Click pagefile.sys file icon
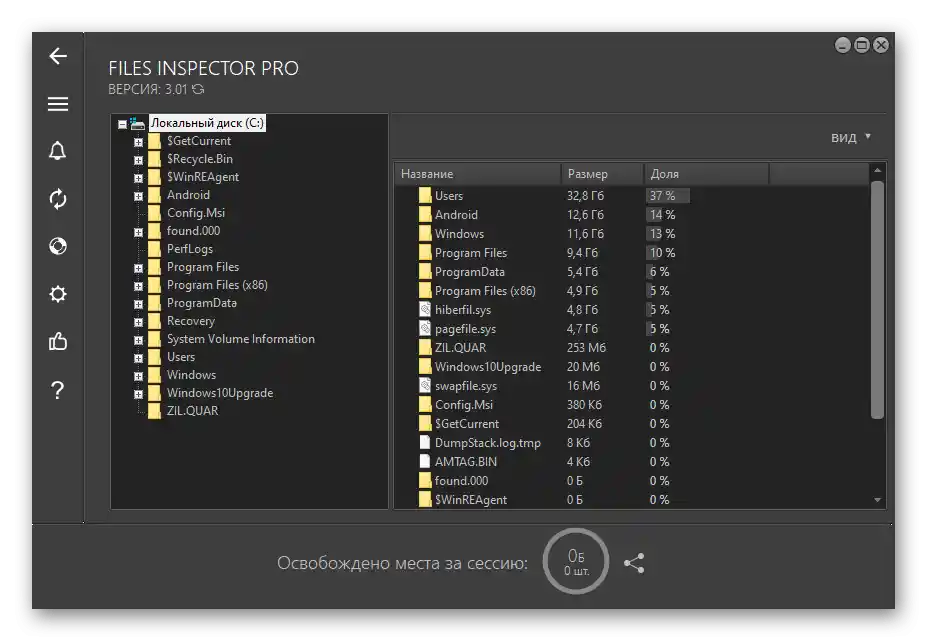 [425, 328]
